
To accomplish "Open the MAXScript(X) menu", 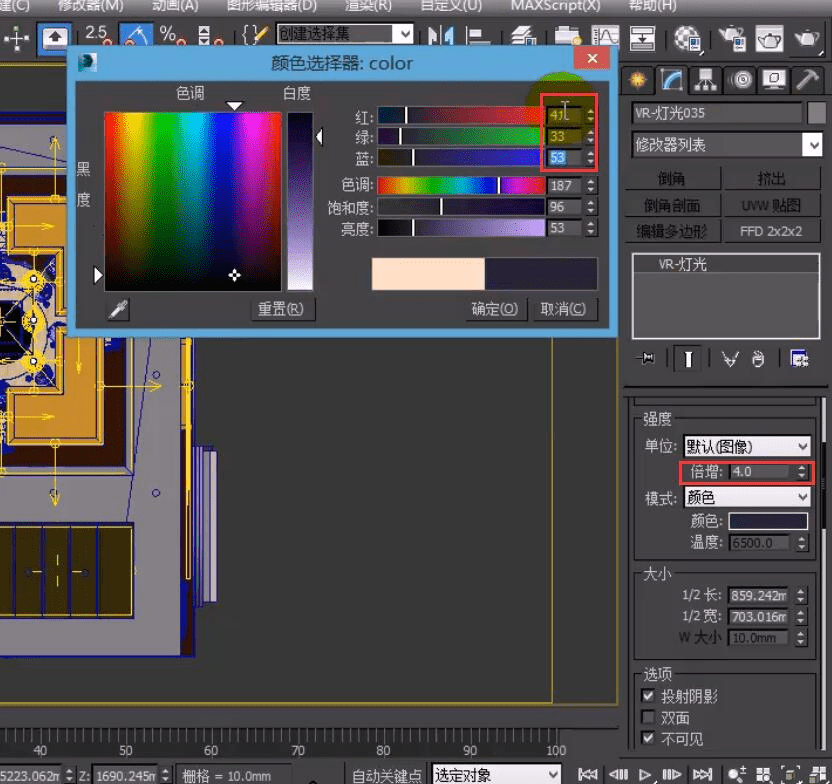I will pyautogui.click(x=555, y=6).
